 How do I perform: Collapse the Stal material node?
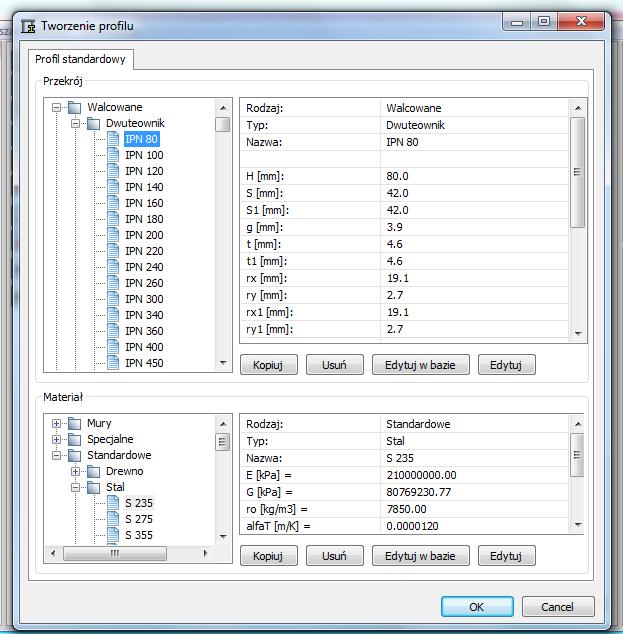point(75,487)
